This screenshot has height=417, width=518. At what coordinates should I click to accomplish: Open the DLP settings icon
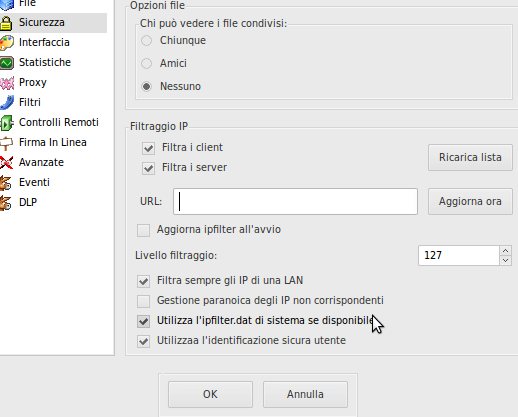[x=6, y=203]
